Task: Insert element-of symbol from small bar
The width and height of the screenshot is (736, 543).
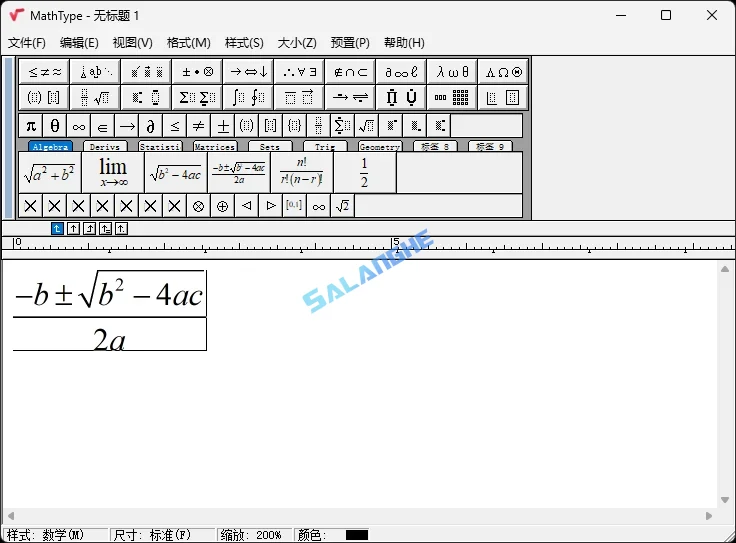Action: (103, 126)
